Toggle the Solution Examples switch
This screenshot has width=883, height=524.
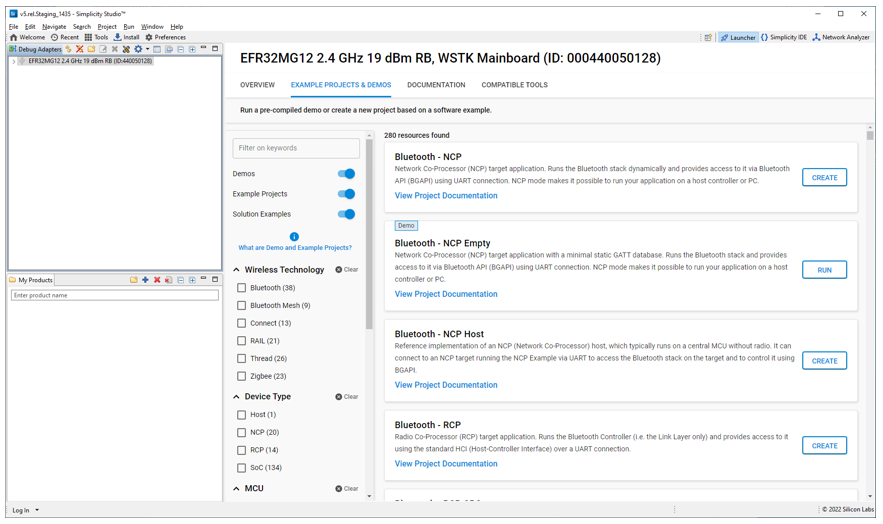click(346, 214)
